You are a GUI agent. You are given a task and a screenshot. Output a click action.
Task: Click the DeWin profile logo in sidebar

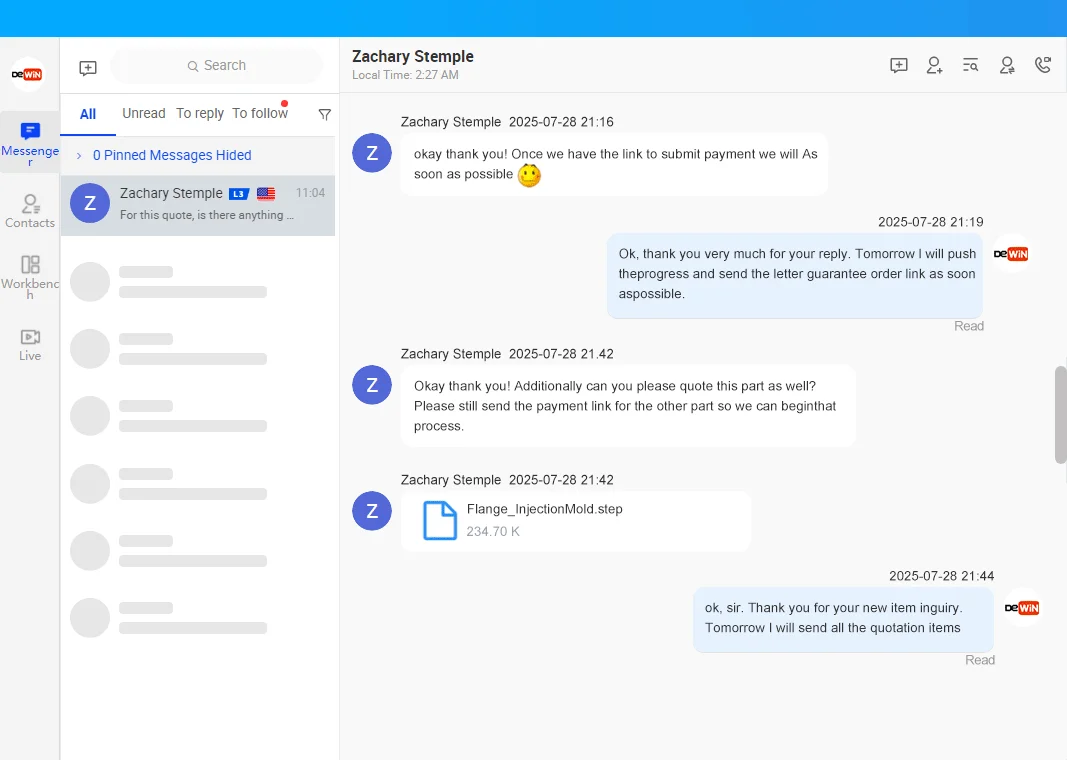[28, 74]
